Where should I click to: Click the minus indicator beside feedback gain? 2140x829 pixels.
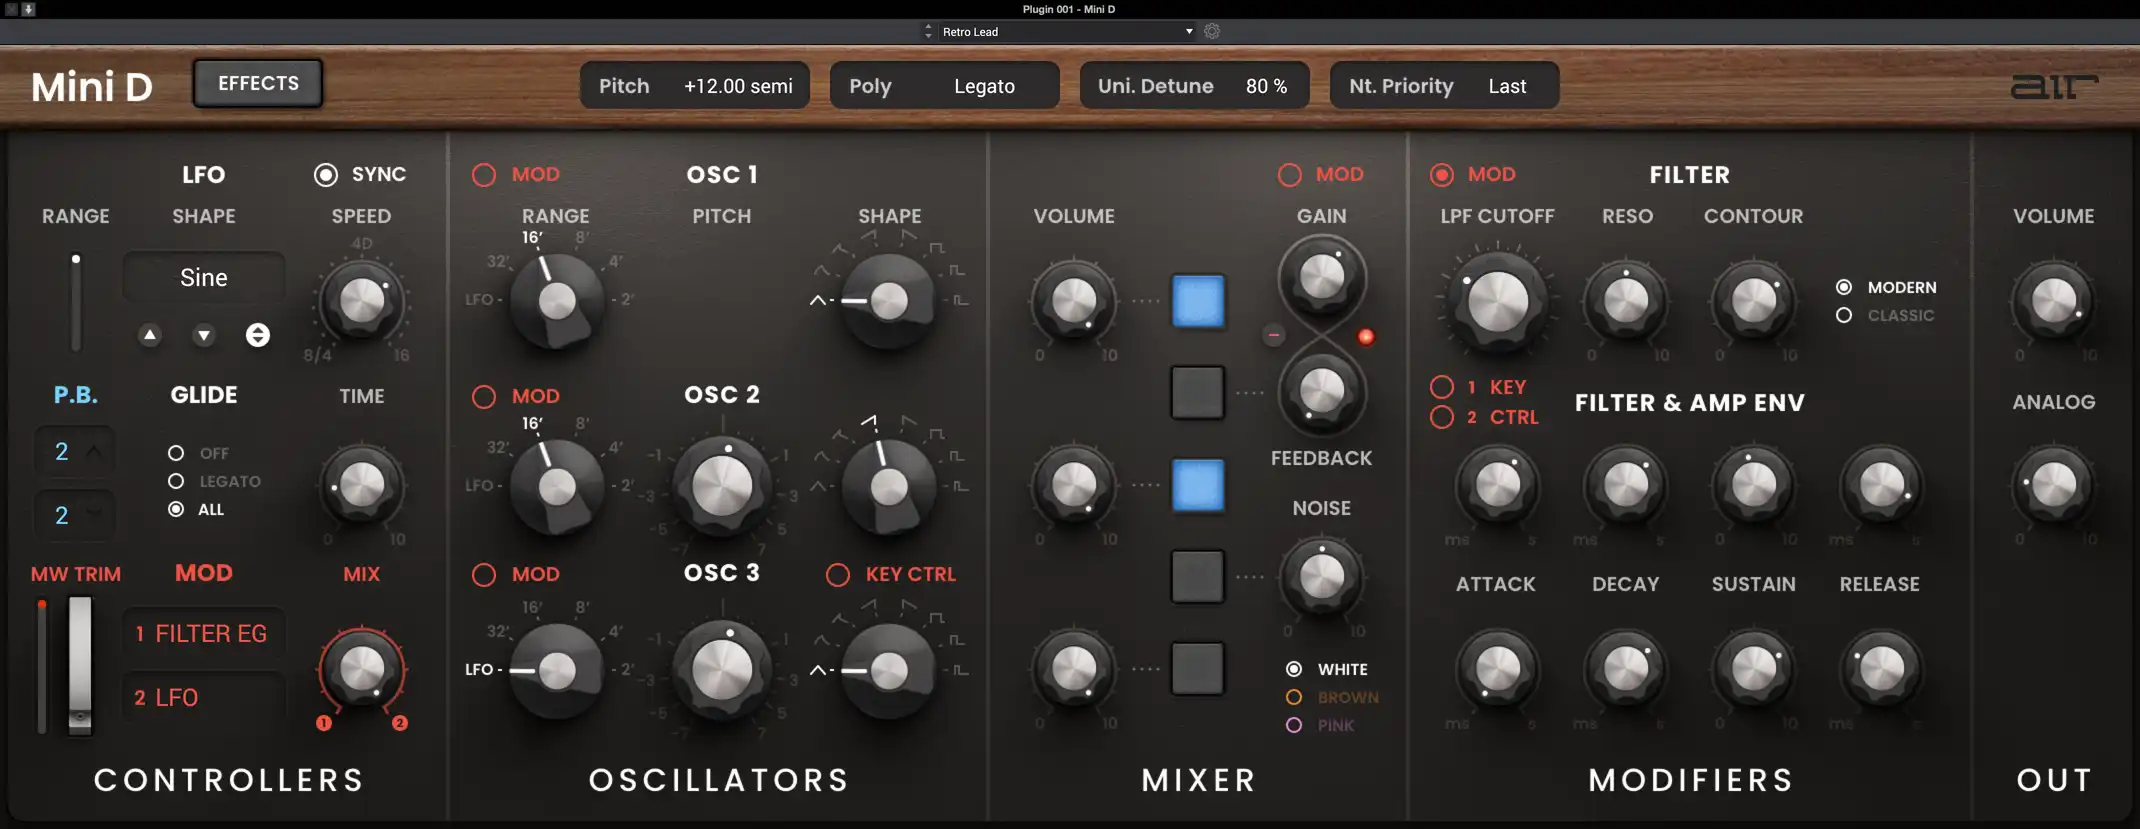coord(1273,335)
